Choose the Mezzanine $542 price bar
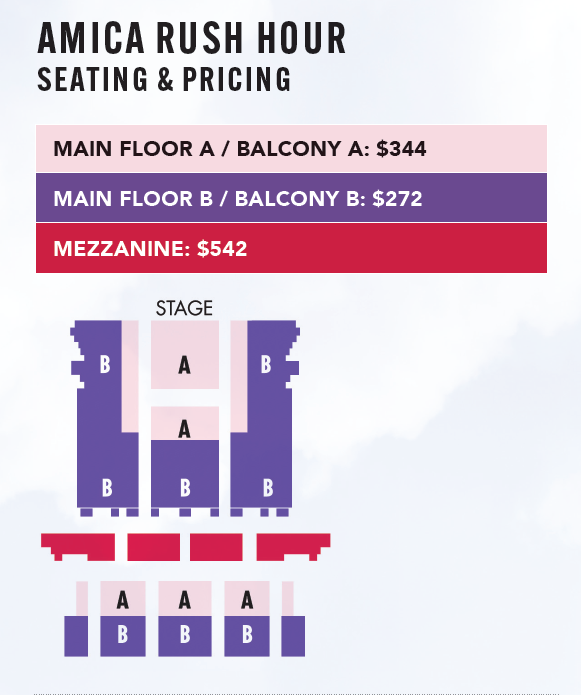 coord(291,248)
